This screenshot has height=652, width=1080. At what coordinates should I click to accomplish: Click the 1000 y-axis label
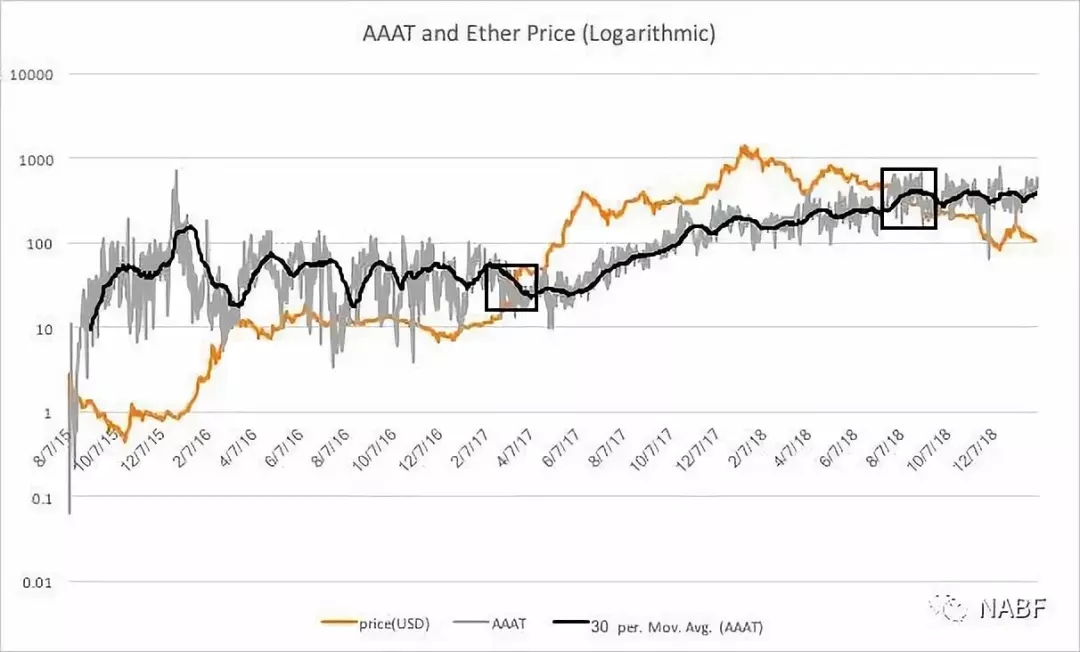click(36, 159)
